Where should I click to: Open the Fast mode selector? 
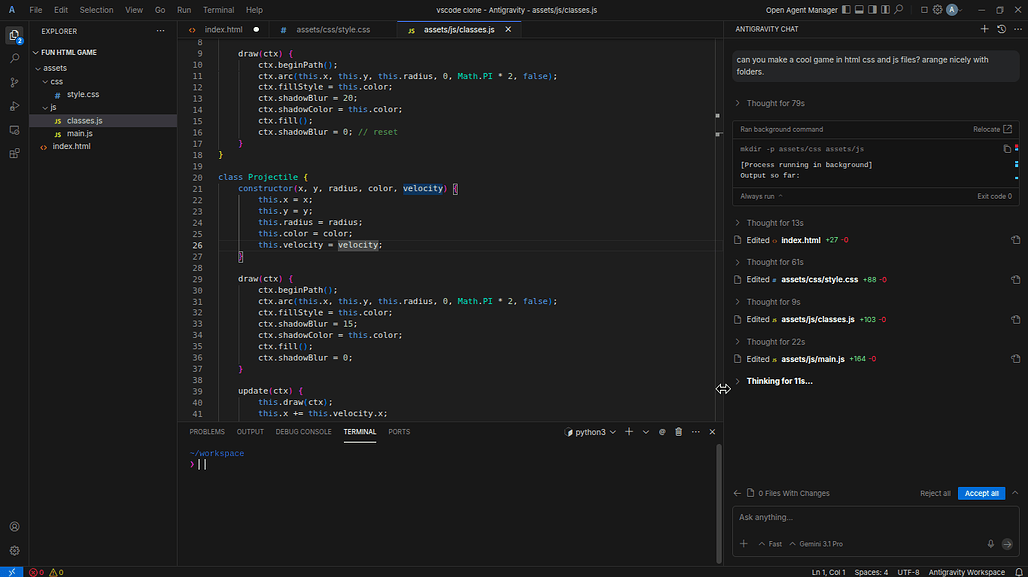click(770, 544)
